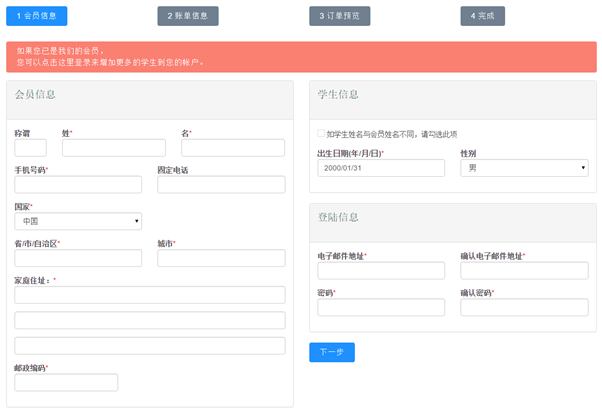Select the 出生日期 birth date field
Screen dimensions: 602x412
[x=380, y=168]
